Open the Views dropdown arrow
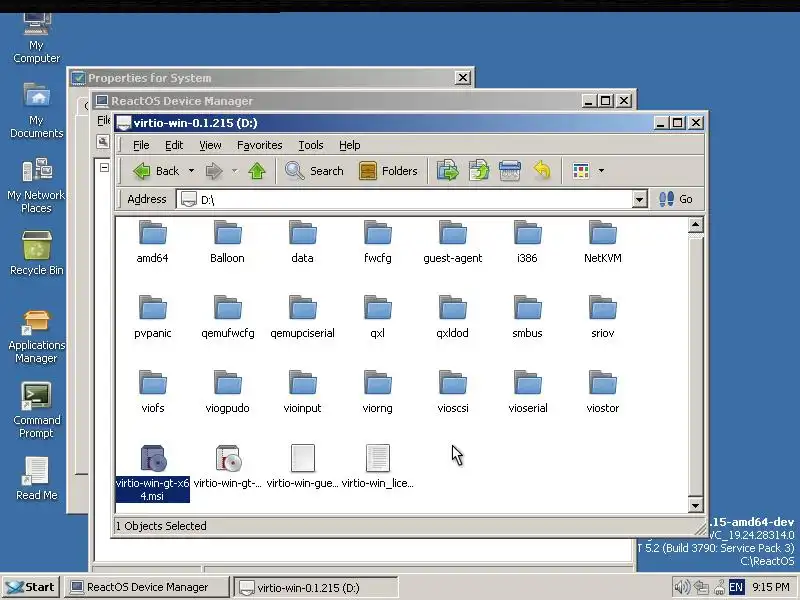 (601, 171)
